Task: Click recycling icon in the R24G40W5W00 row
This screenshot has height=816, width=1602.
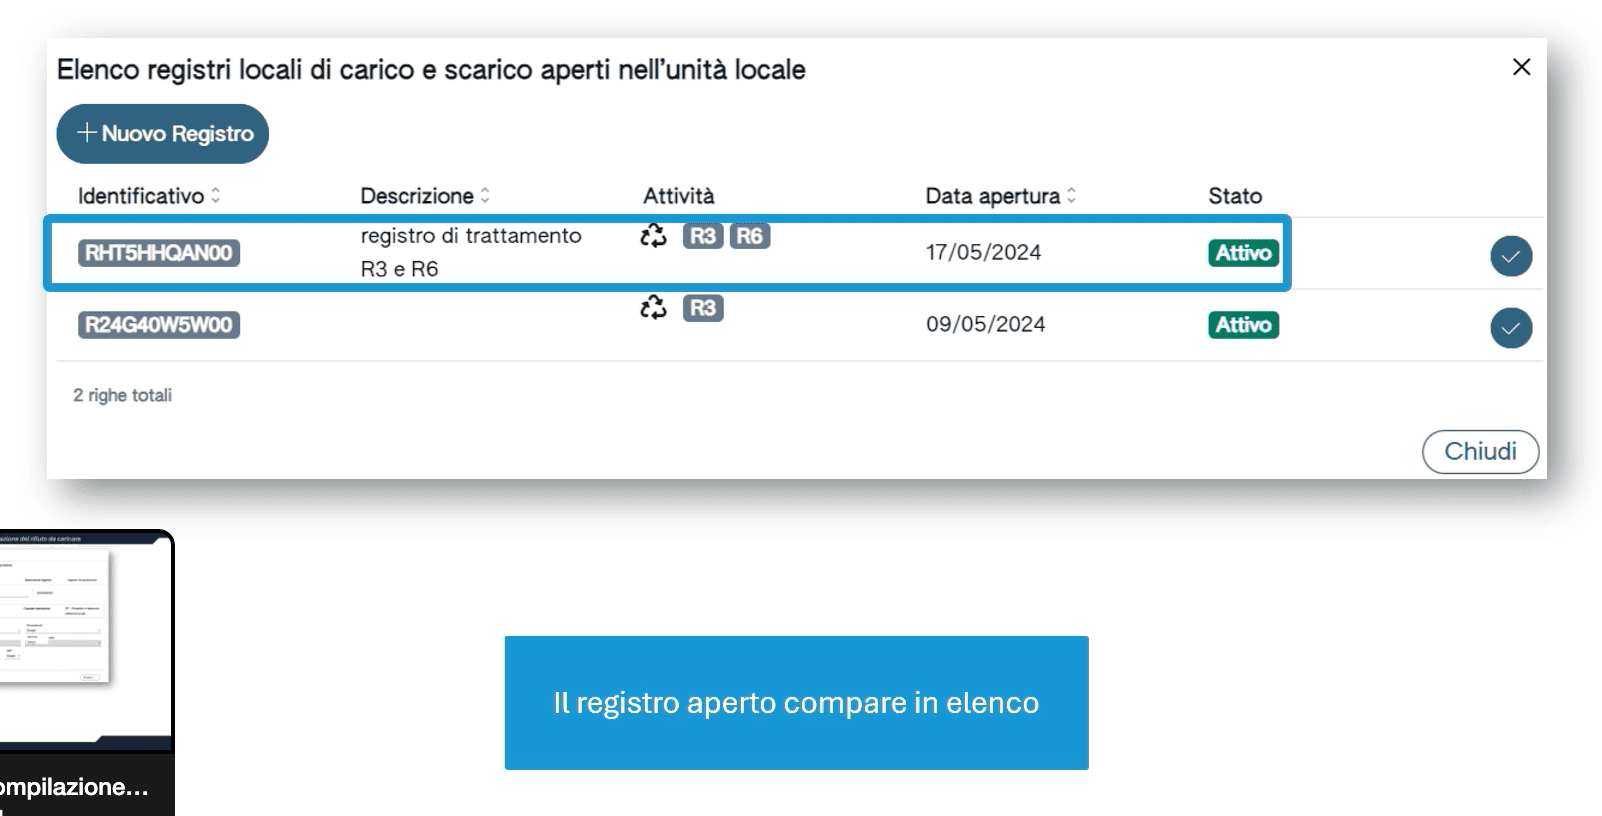Action: pos(653,308)
